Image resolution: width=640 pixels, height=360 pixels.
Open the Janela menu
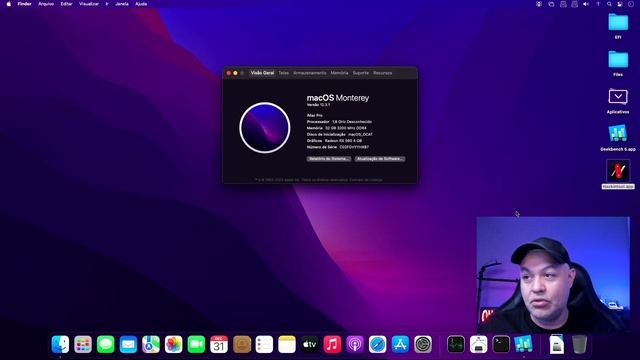(122, 4)
